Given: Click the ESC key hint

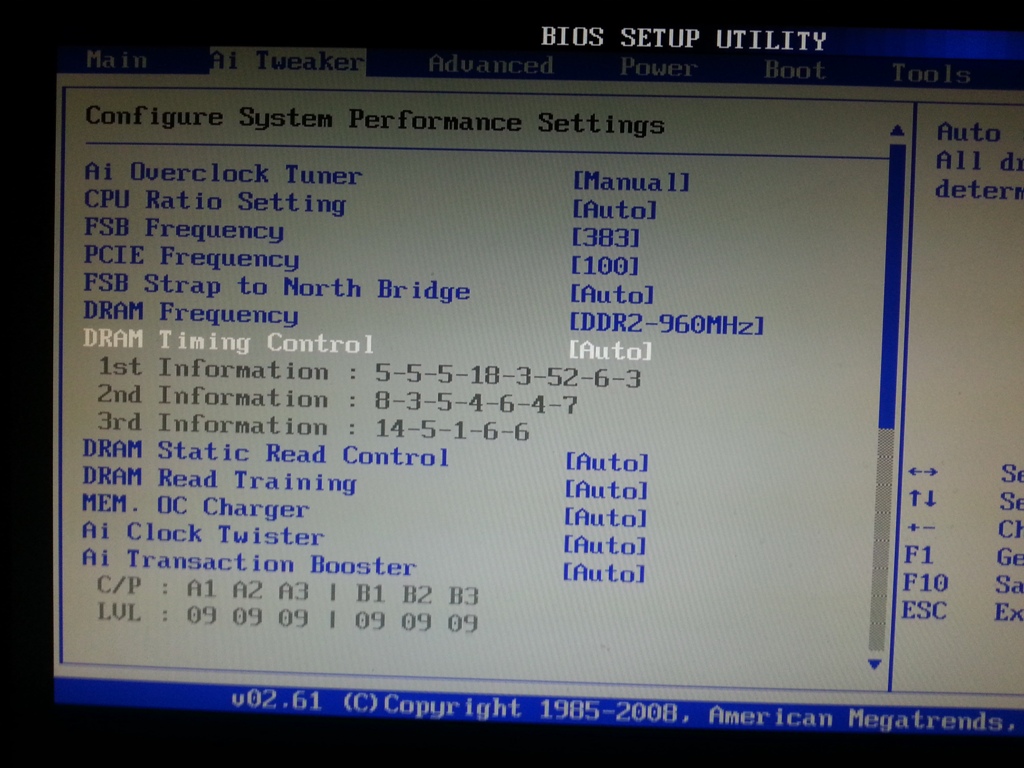Looking at the screenshot, I should pos(924,611).
